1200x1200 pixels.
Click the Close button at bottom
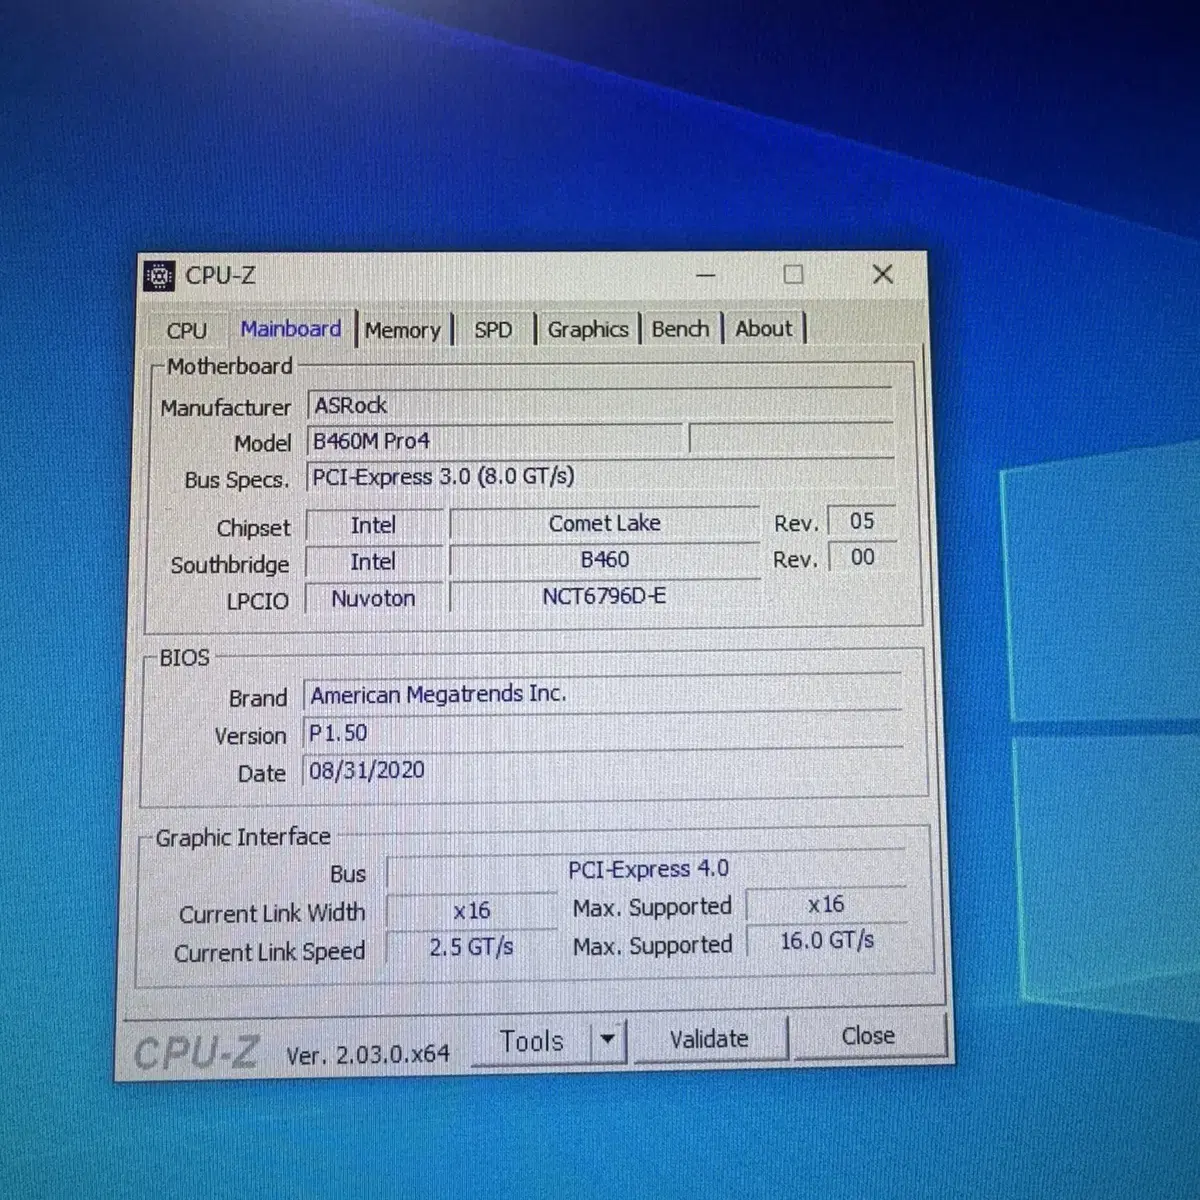[868, 1036]
